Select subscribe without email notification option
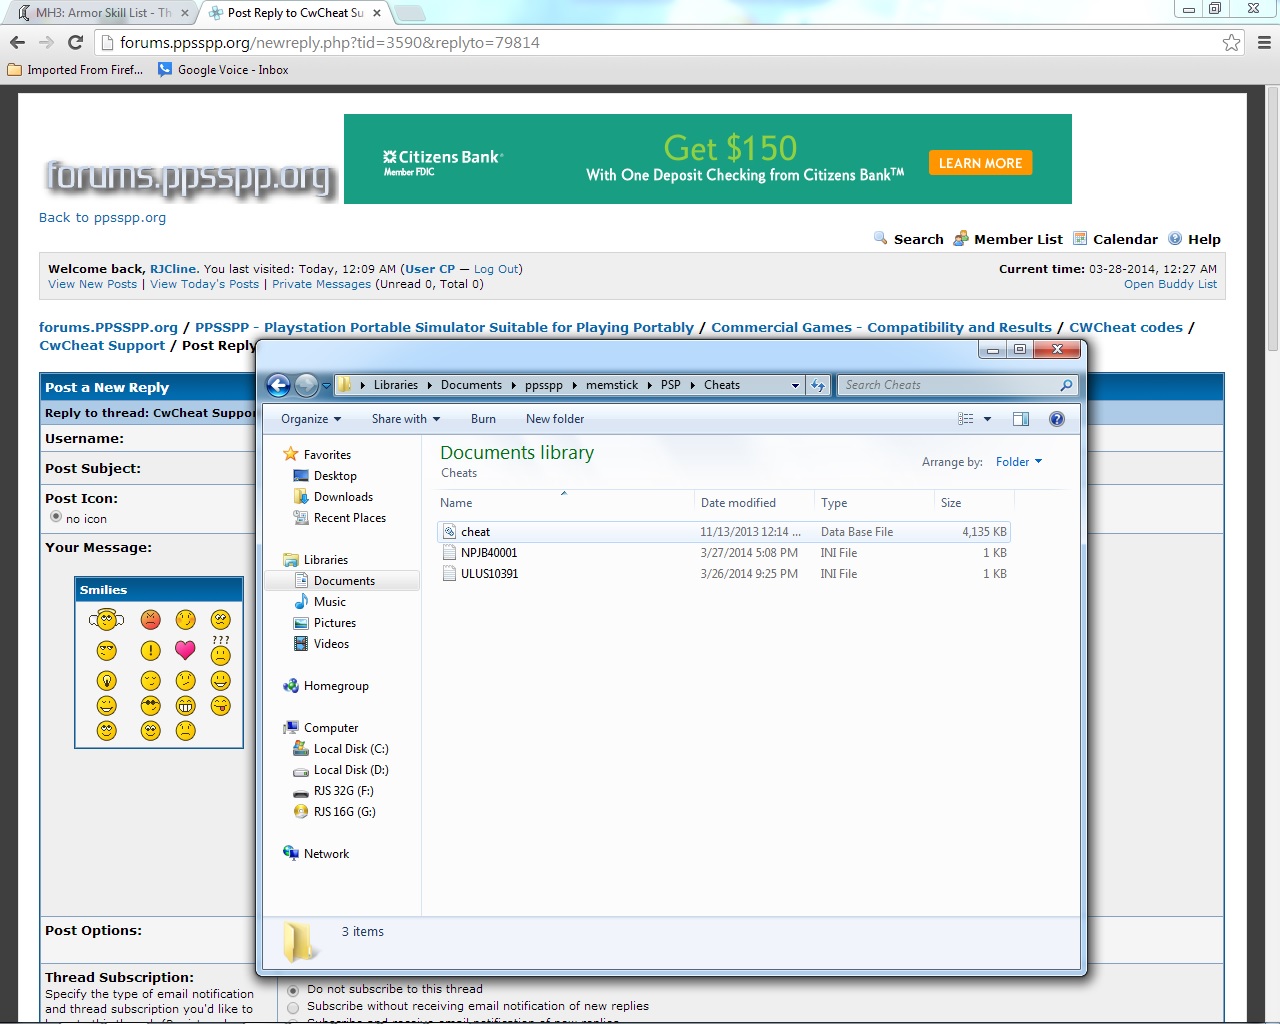Image resolution: width=1280 pixels, height=1024 pixels. (x=293, y=1007)
